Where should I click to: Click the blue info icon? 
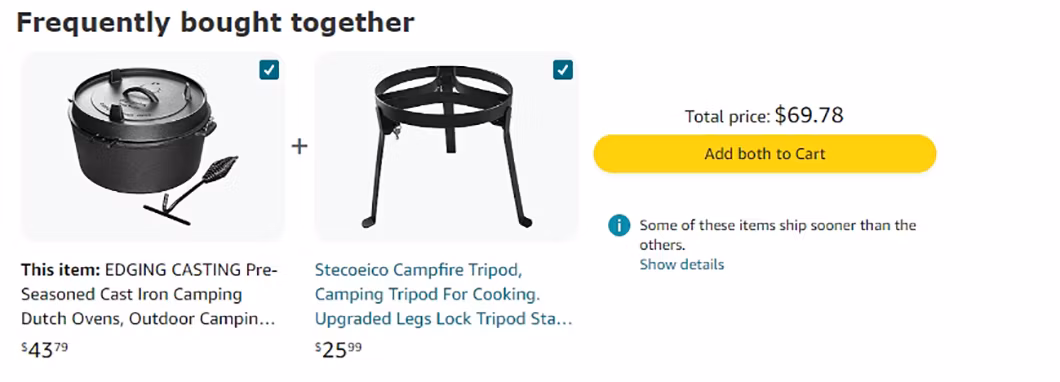619,225
